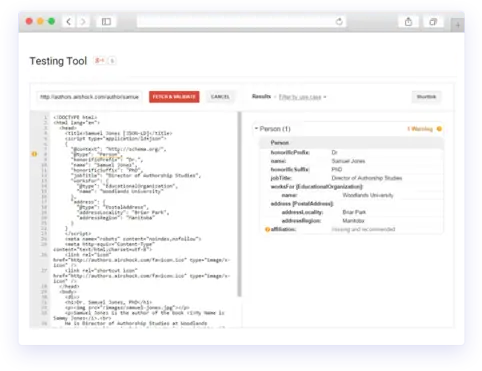
Task: Click the addressRegion Manitoba row
Action: (x=352, y=221)
